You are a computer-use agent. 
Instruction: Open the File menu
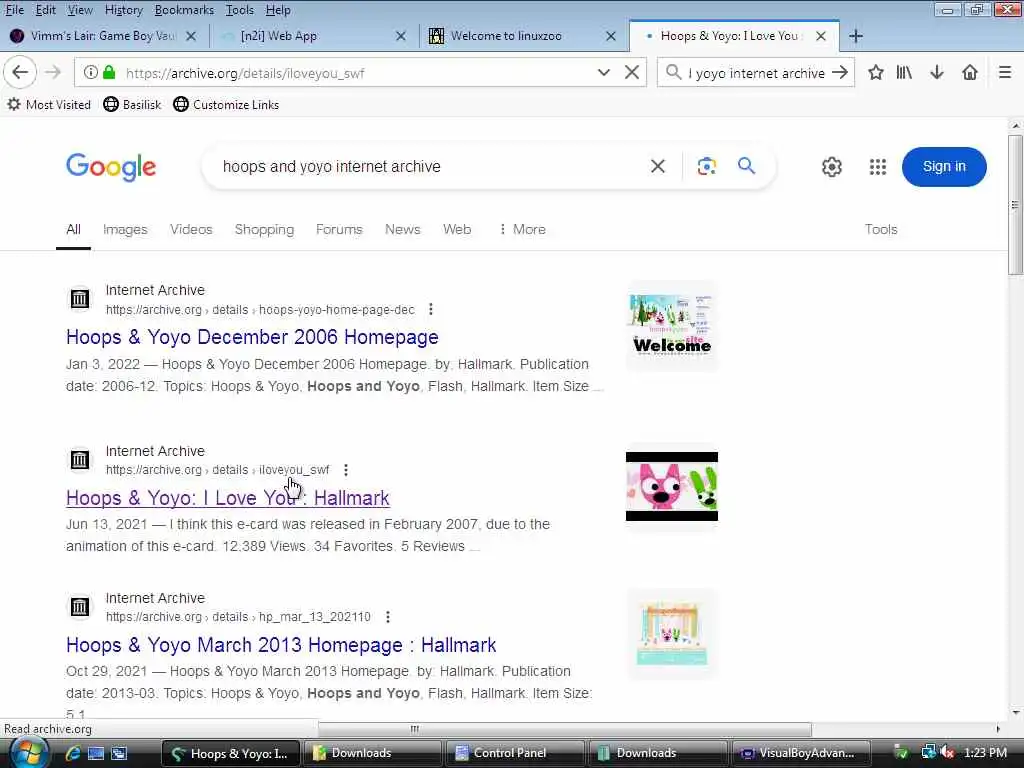pos(14,10)
